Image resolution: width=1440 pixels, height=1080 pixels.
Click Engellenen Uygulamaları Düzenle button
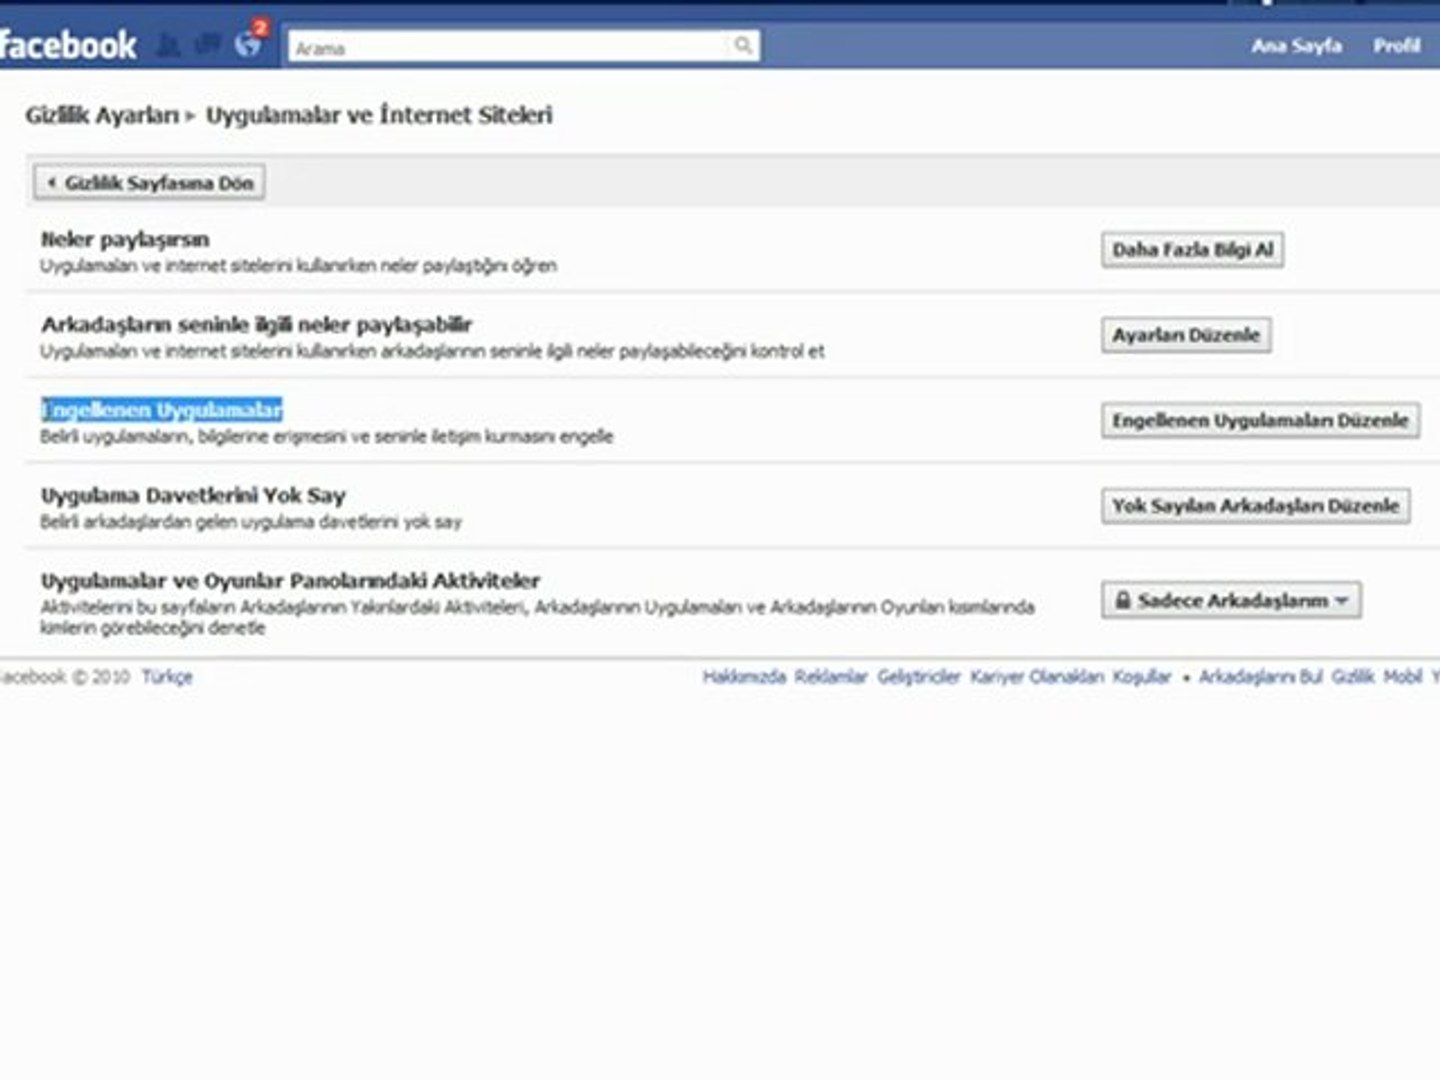pyautogui.click(x=1260, y=420)
